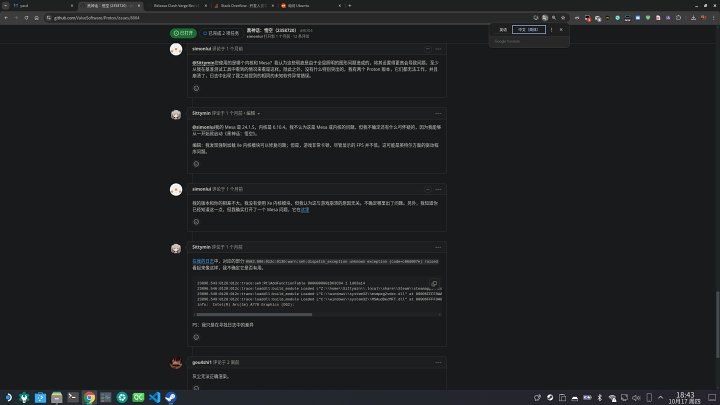Open Visual Studio Code from taskbar
This screenshot has height=405, width=720.
click(154, 397)
